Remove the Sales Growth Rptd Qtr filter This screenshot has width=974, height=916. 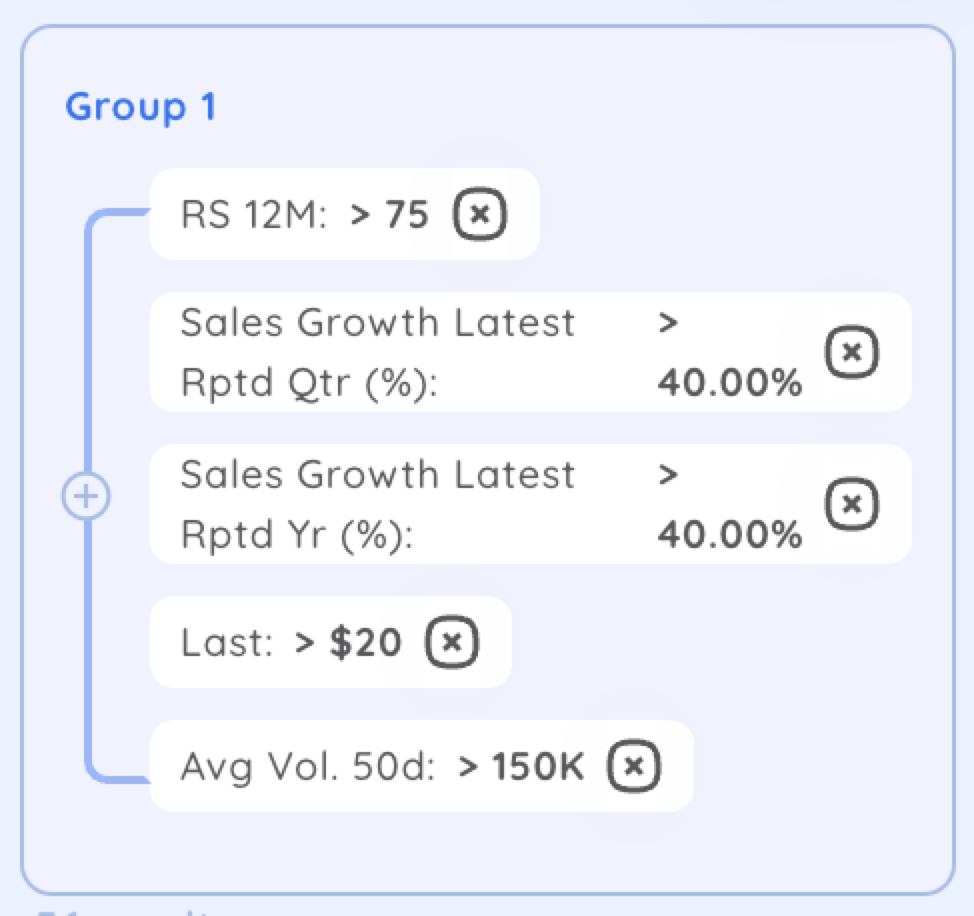(852, 351)
